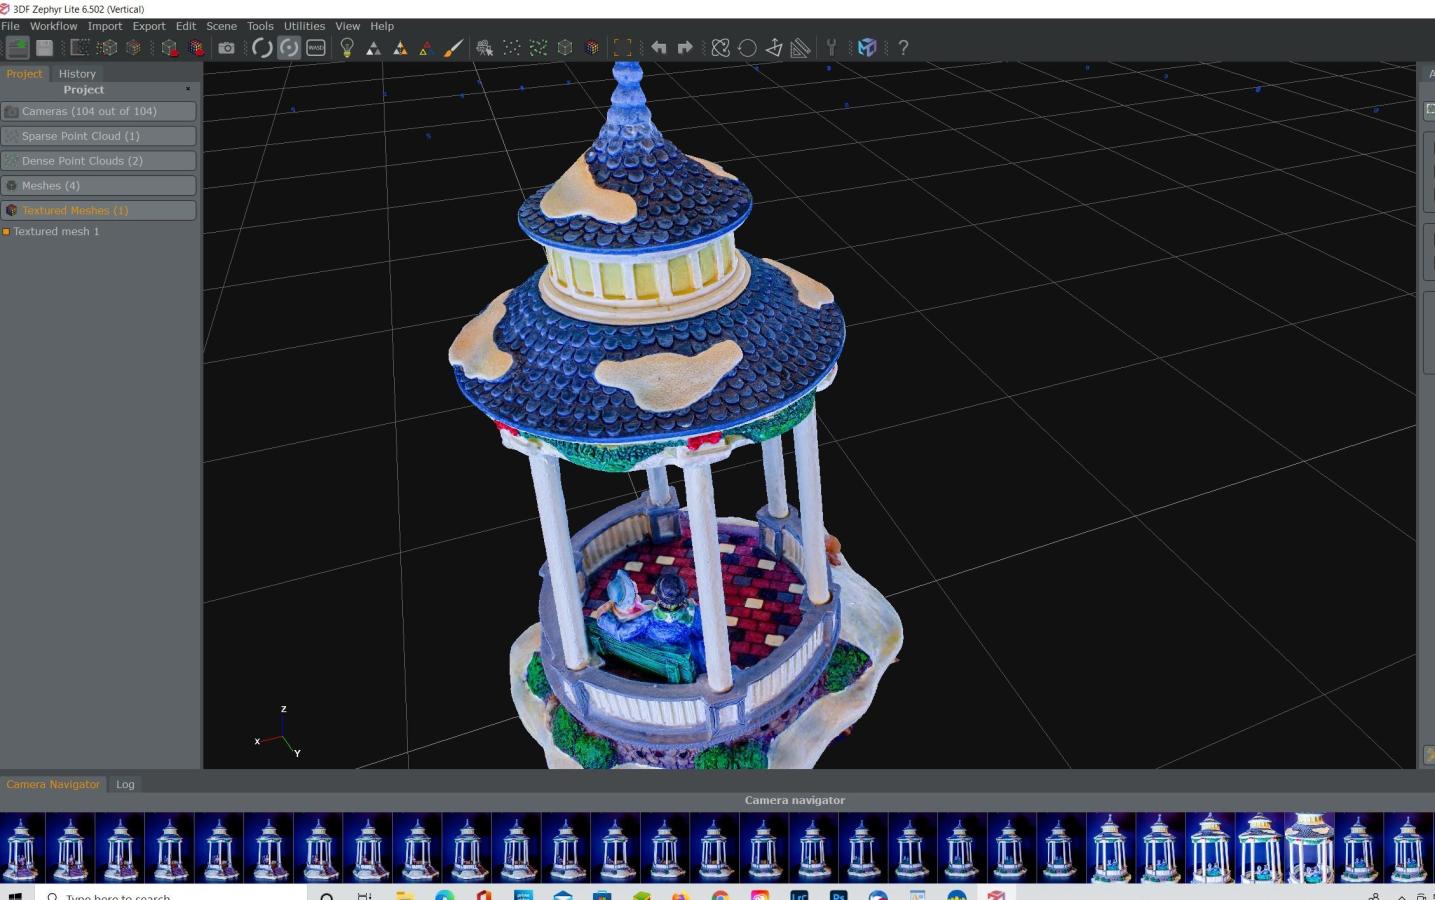
Task: Click the wrench options icon
Action: click(x=830, y=47)
